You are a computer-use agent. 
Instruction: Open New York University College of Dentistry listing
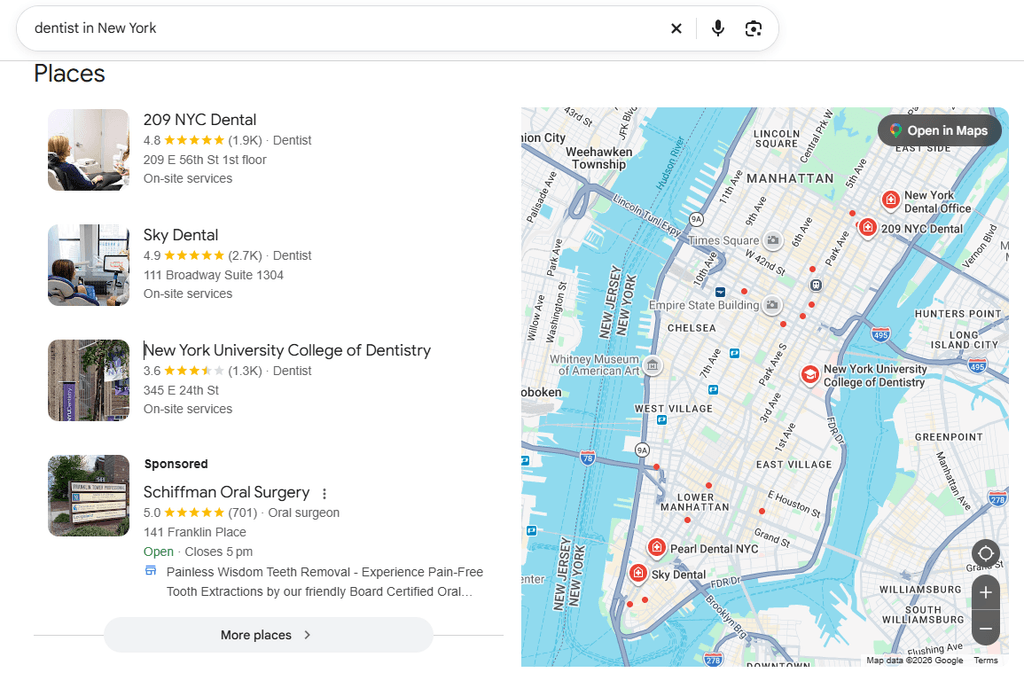287,350
